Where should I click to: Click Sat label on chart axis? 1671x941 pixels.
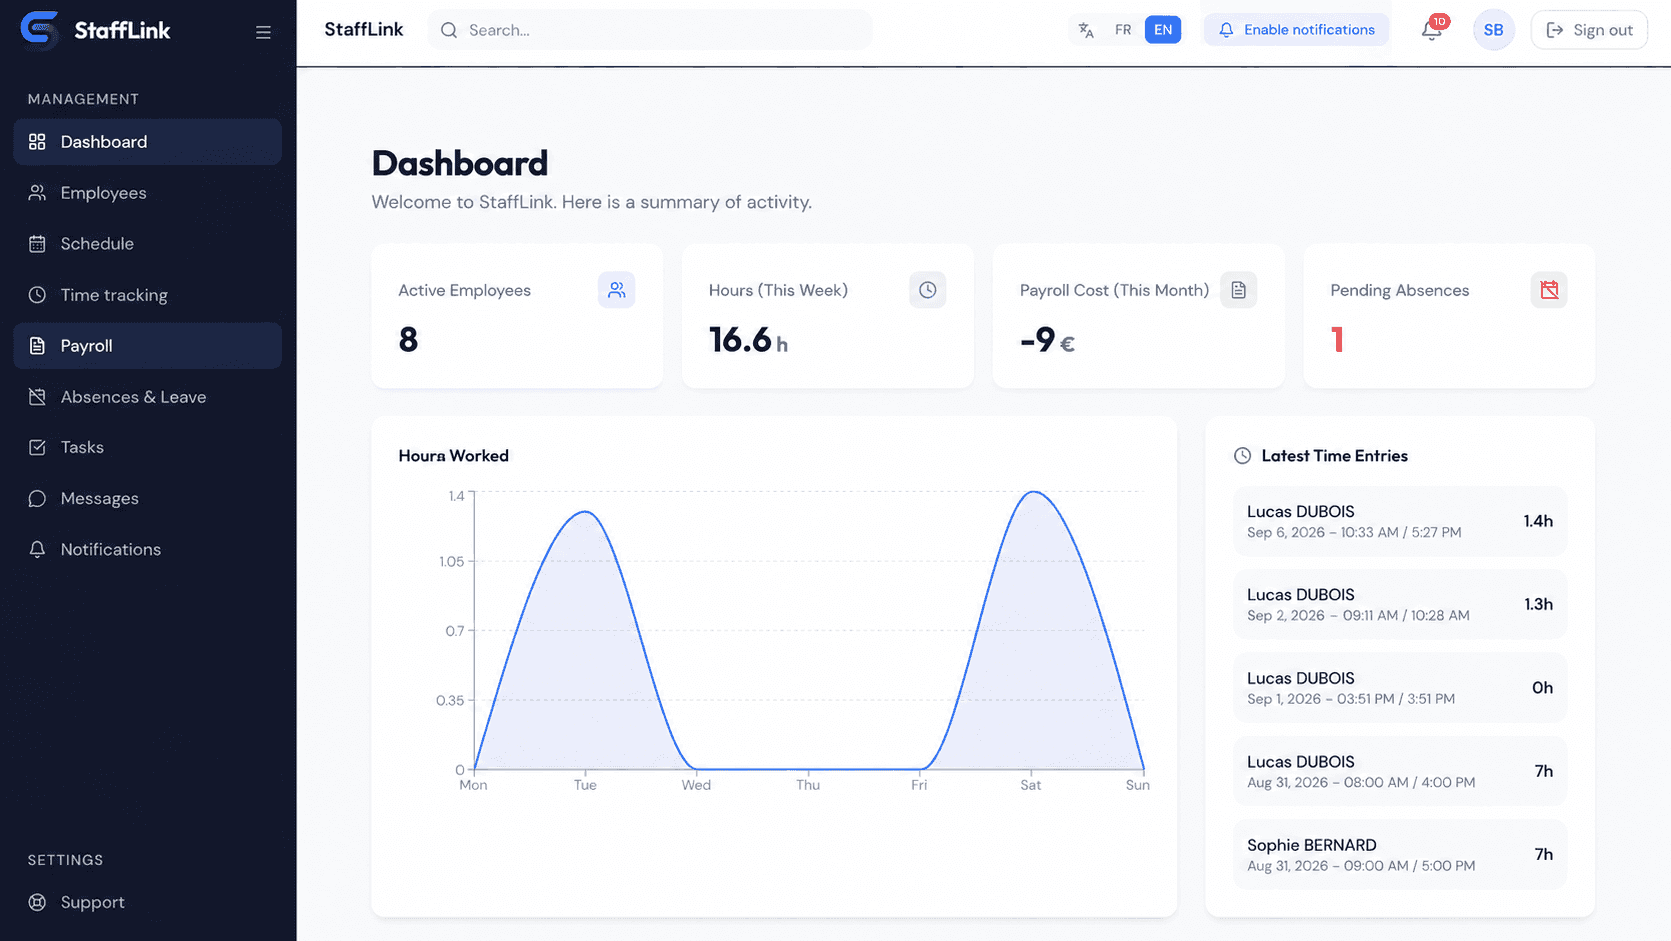(x=1030, y=785)
